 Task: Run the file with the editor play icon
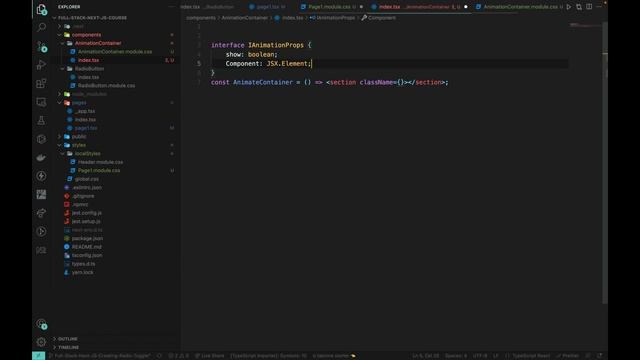(569, 7)
